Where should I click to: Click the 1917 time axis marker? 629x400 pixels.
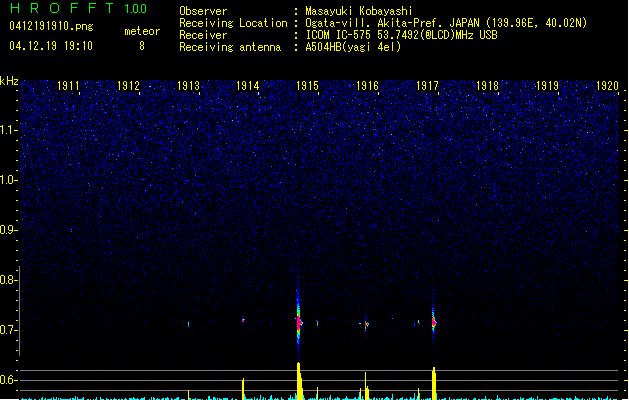tap(427, 86)
